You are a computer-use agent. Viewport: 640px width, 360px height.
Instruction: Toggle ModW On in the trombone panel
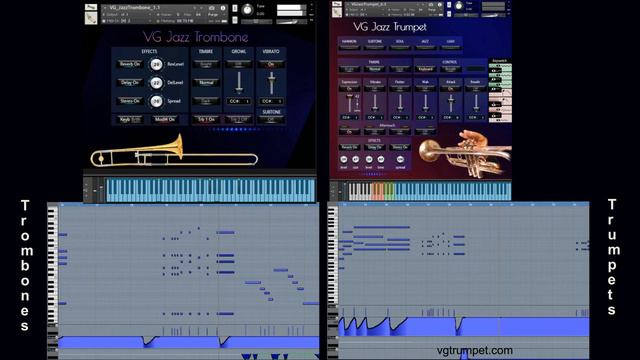point(165,119)
